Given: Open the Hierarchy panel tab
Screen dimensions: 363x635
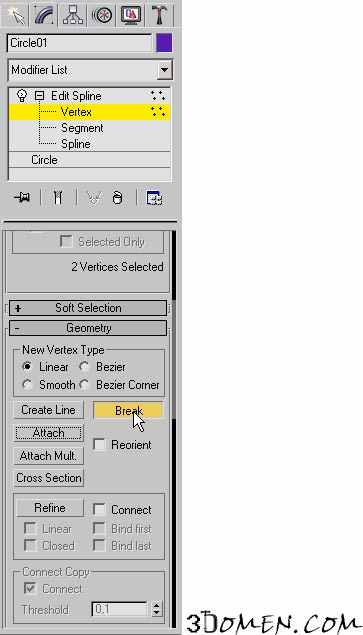Looking at the screenshot, I should pyautogui.click(x=74, y=15).
